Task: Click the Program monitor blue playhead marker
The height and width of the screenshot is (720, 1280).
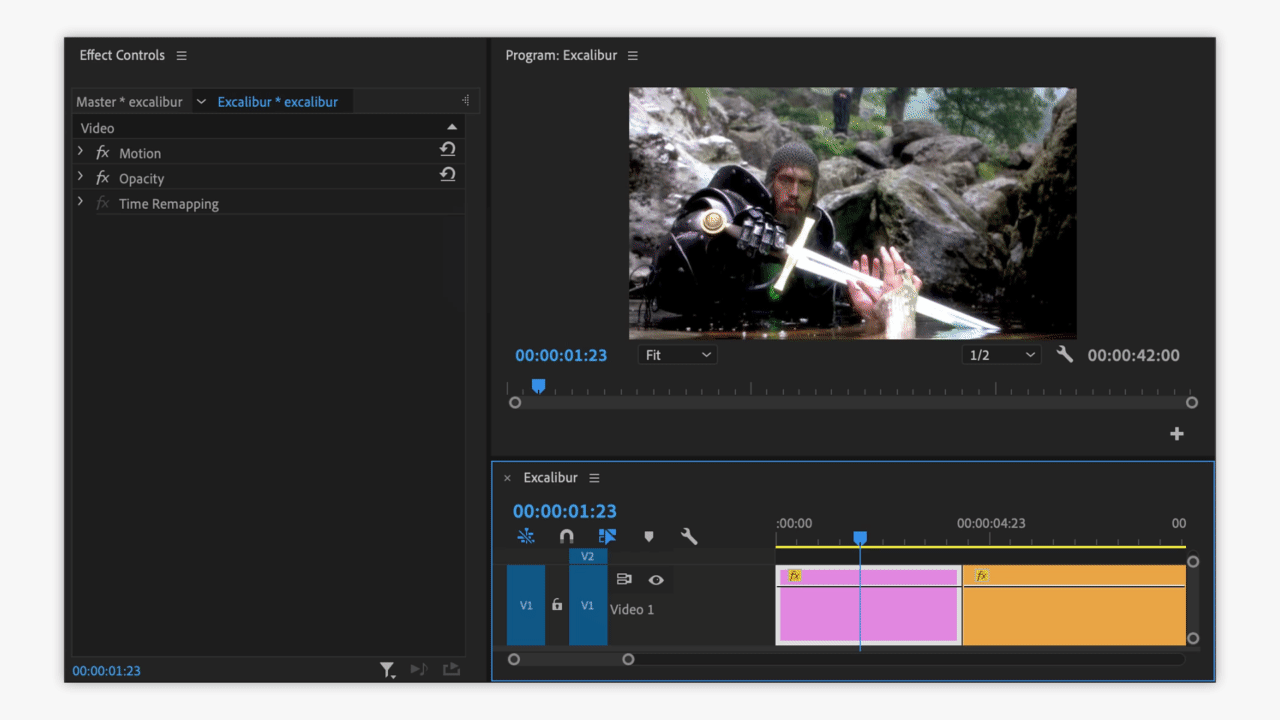Action: tap(538, 386)
